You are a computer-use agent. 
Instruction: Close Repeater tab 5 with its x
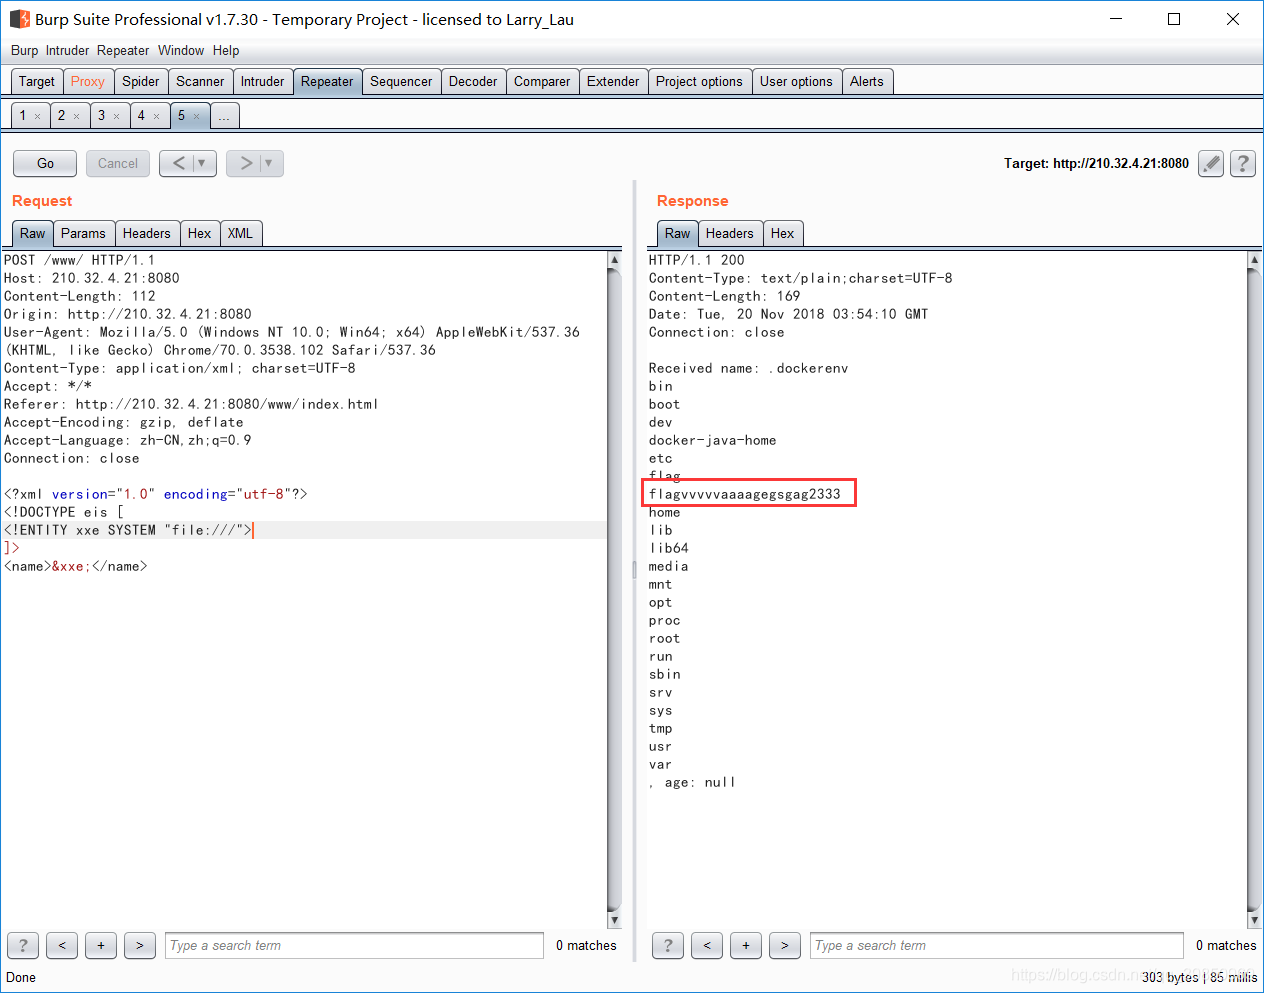(x=197, y=116)
